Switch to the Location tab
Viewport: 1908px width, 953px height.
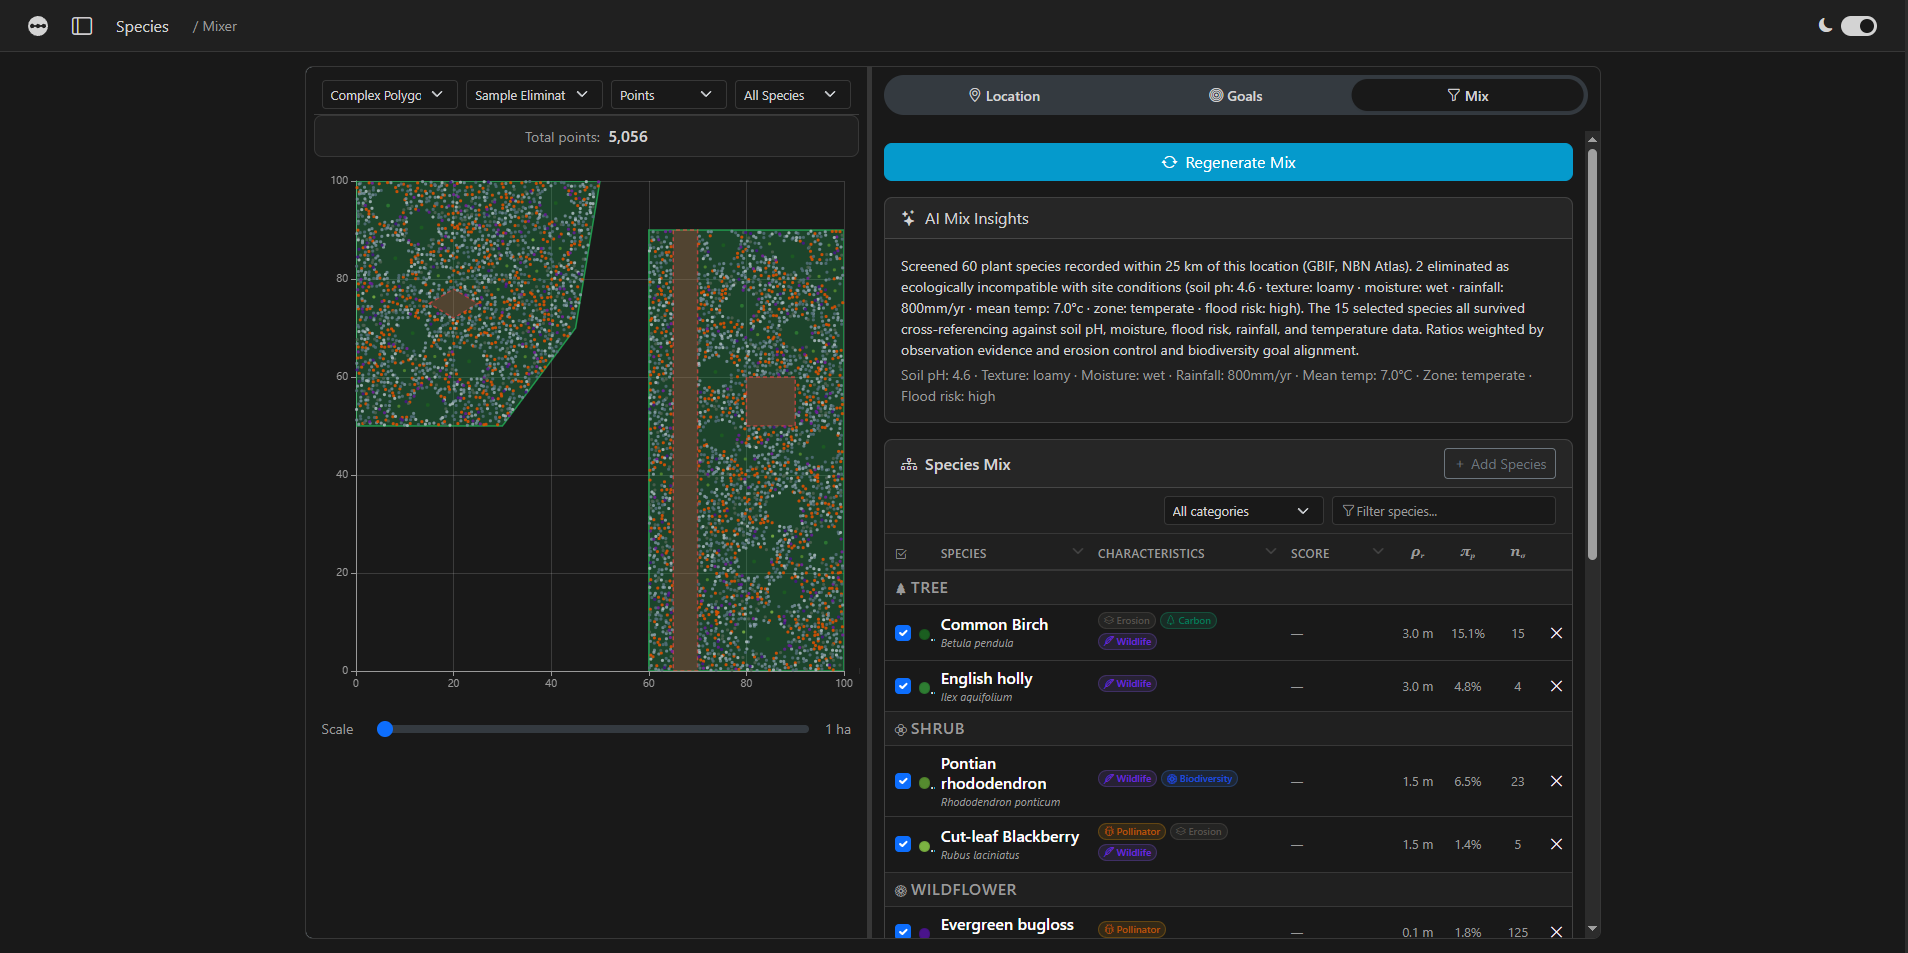[1005, 95]
